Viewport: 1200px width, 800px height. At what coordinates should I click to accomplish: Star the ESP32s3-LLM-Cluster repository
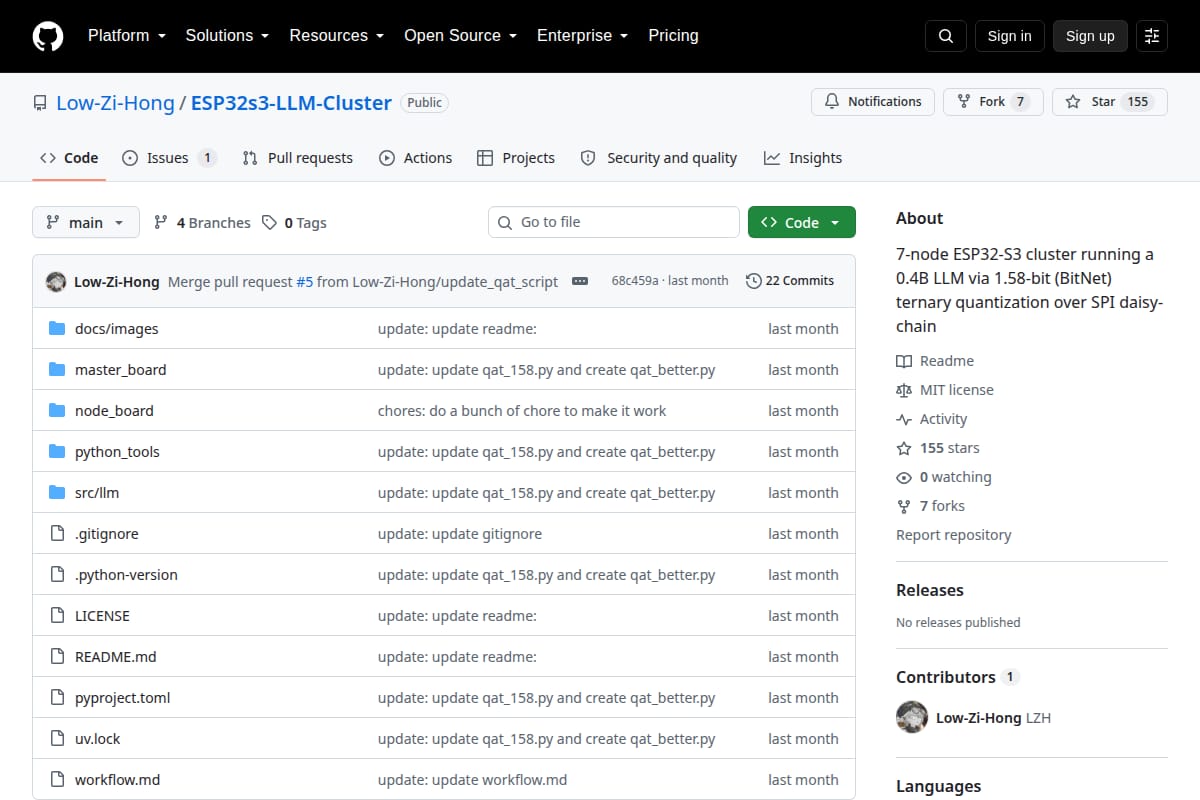click(x=1110, y=102)
